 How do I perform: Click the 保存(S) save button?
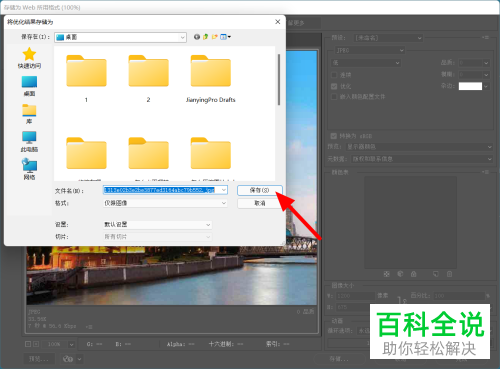pos(260,190)
